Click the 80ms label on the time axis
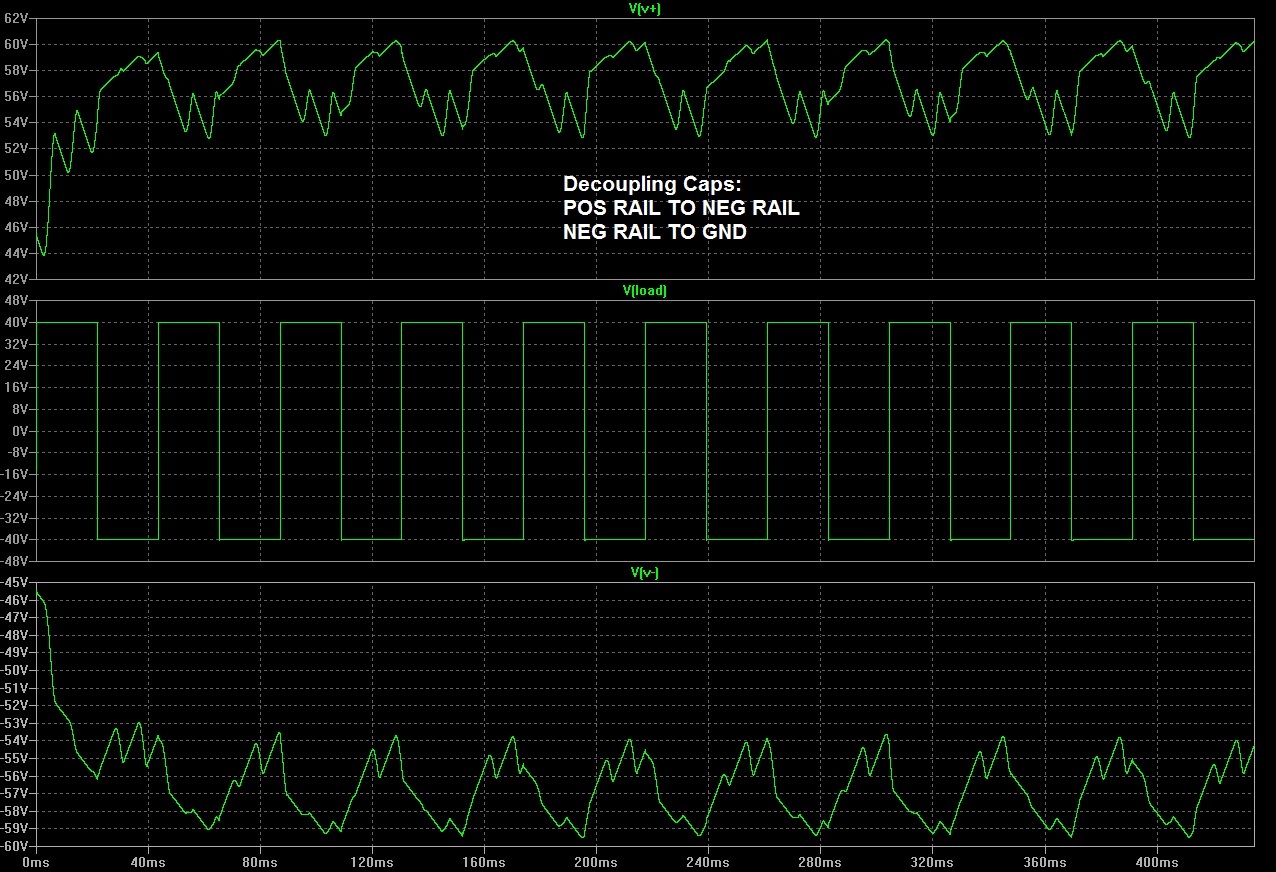Viewport: 1276px width, 872px height. tap(259, 861)
